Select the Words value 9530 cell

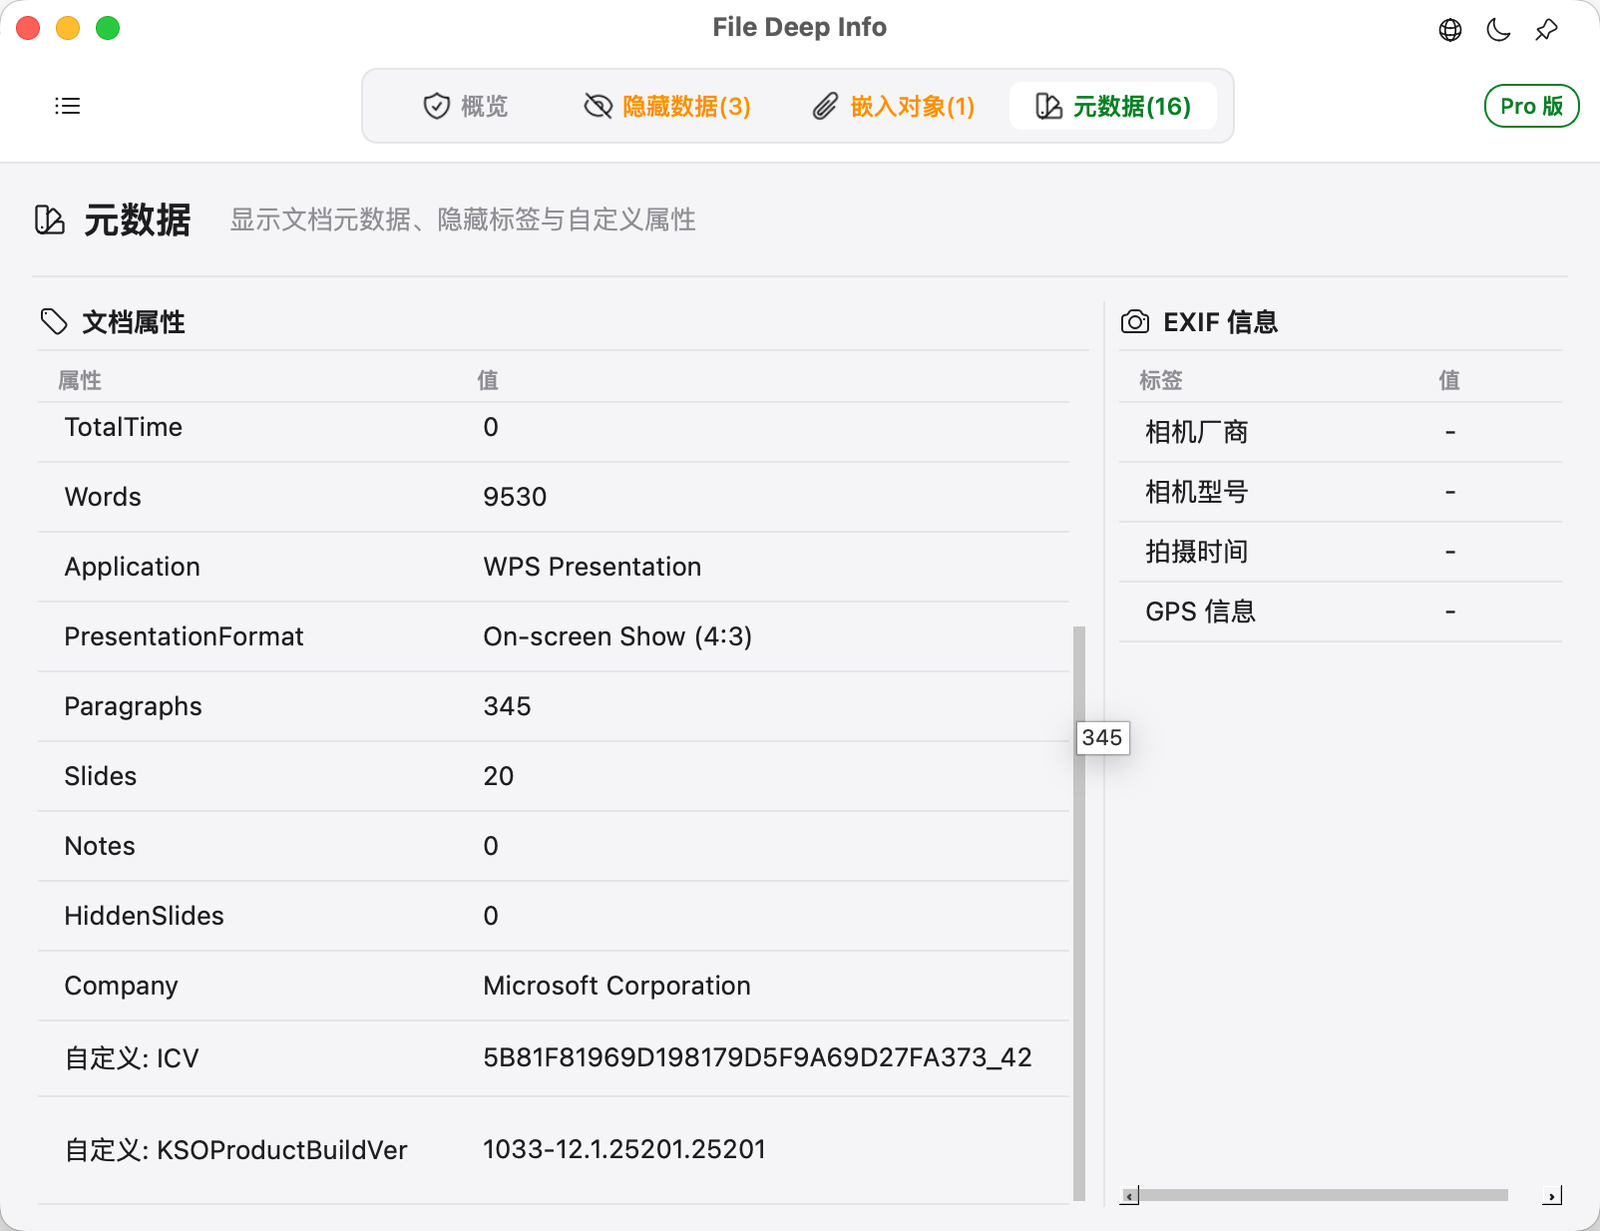(515, 496)
